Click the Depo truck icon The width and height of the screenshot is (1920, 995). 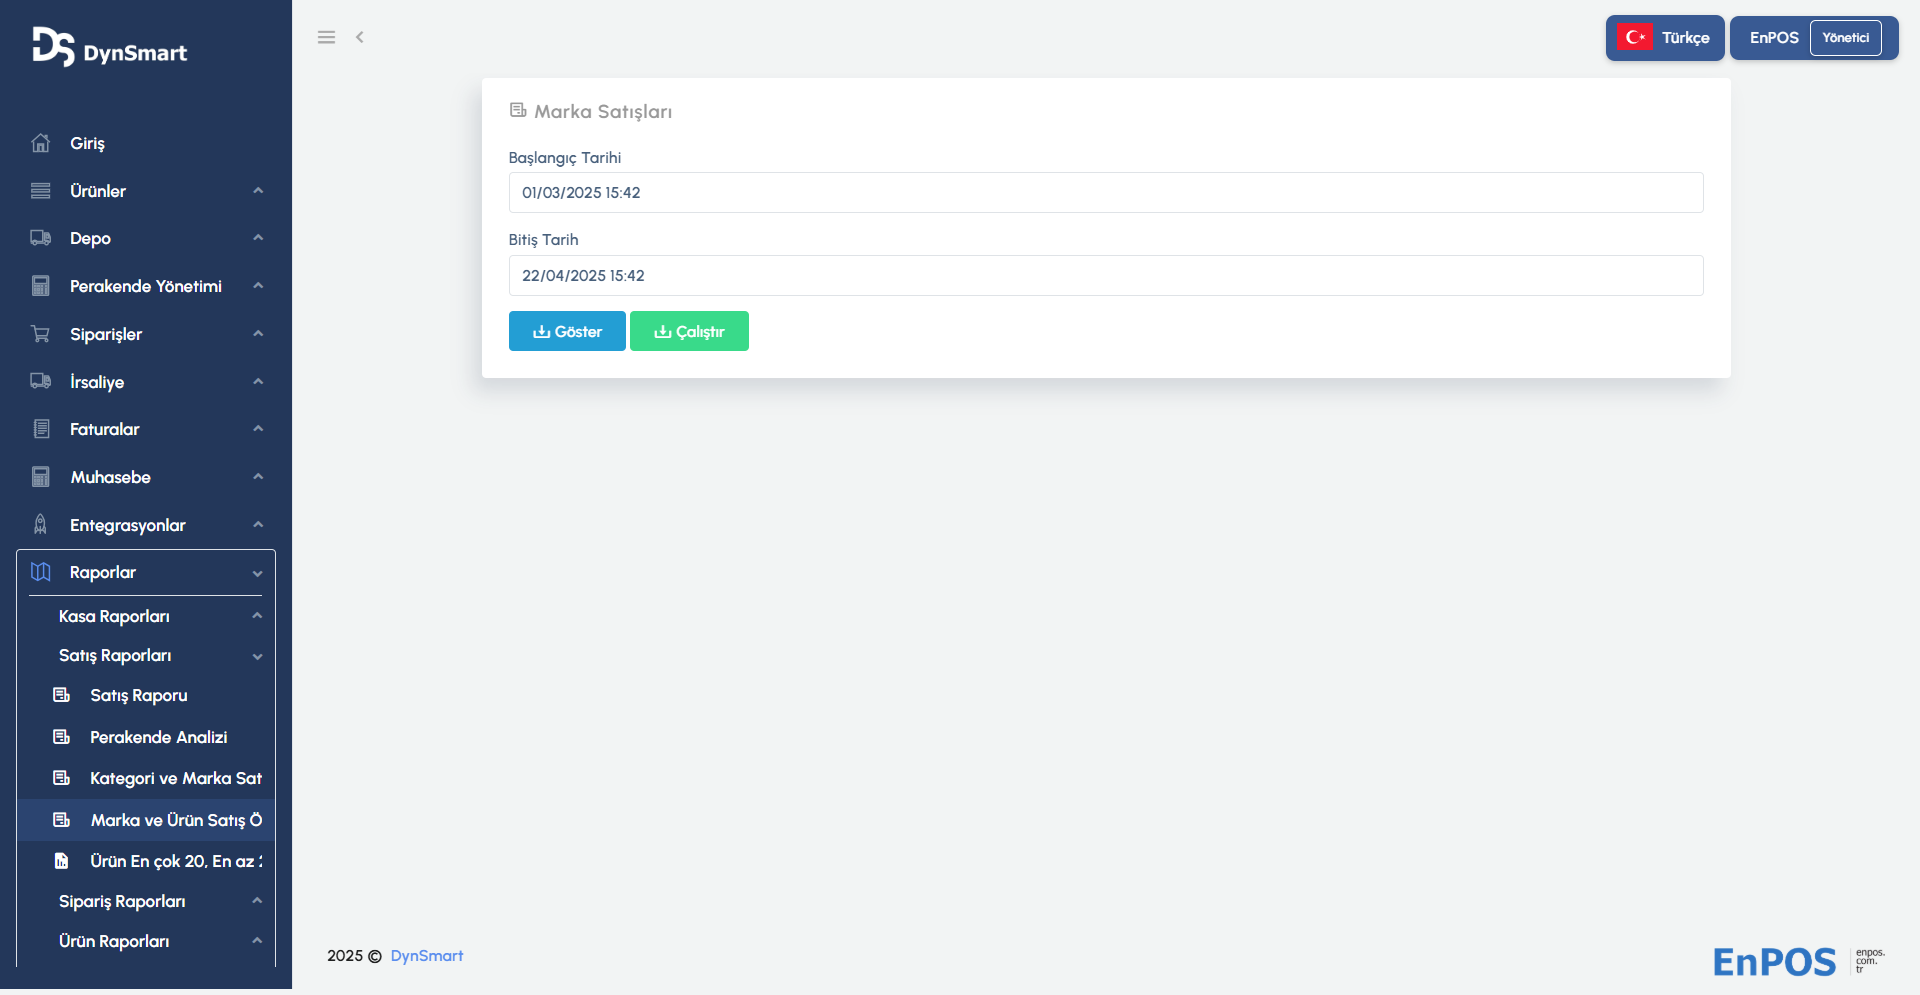40,238
